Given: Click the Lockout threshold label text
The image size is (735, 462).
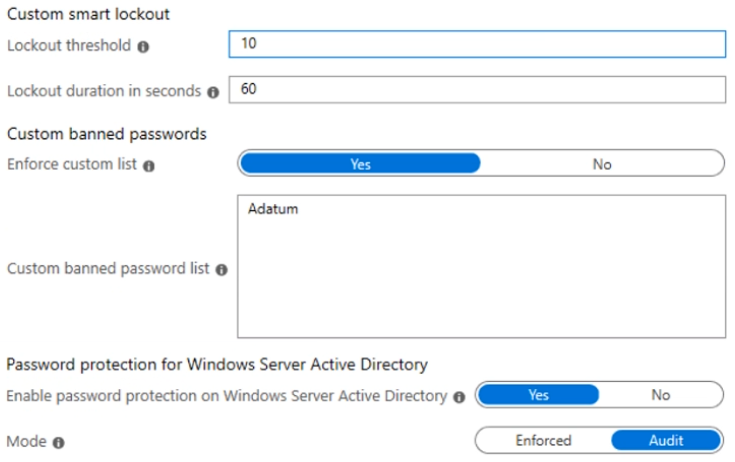Looking at the screenshot, I should coord(69,46).
